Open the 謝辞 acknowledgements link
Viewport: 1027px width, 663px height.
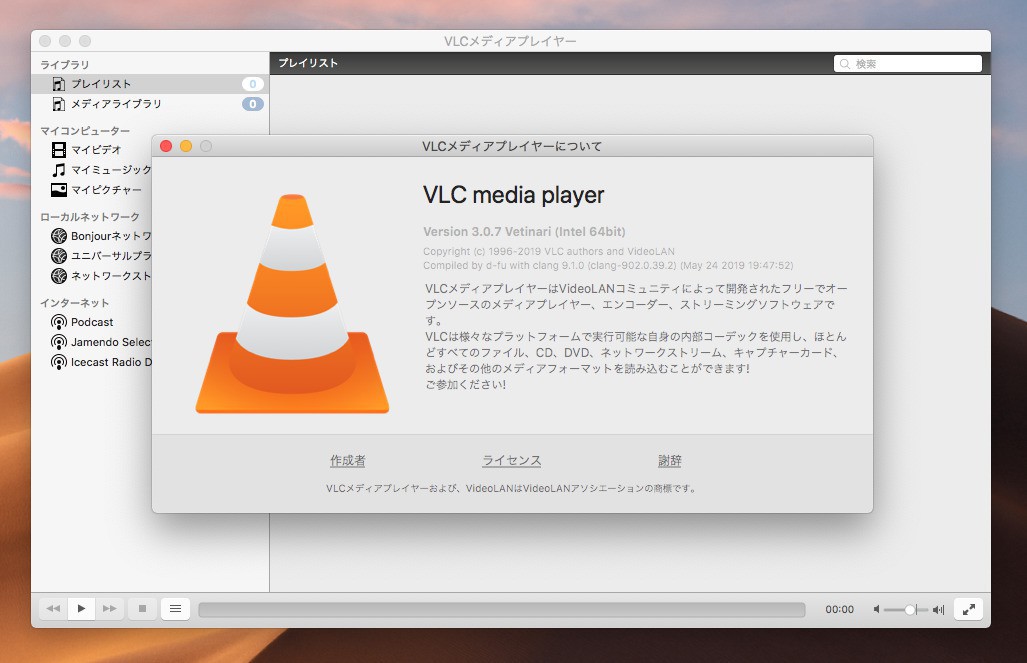pos(669,461)
